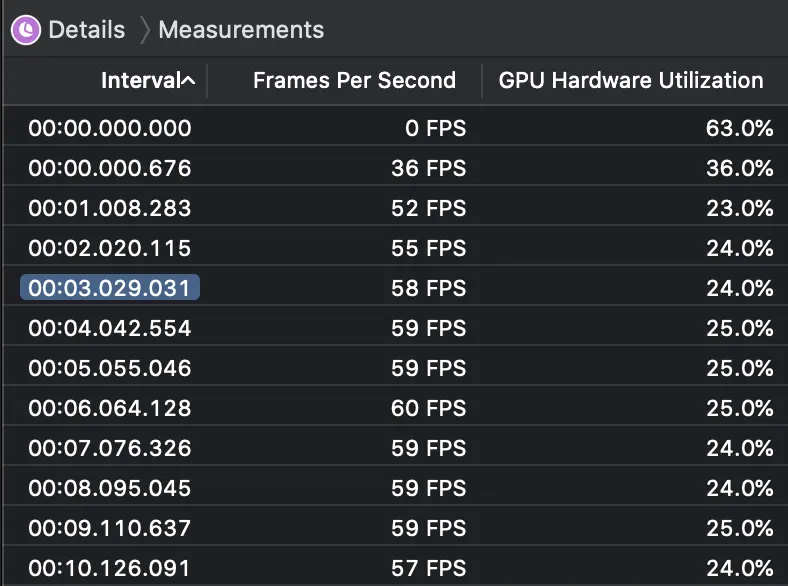The width and height of the screenshot is (788, 586).
Task: Select the 00:00.000.676 interval row
Action: click(110, 168)
